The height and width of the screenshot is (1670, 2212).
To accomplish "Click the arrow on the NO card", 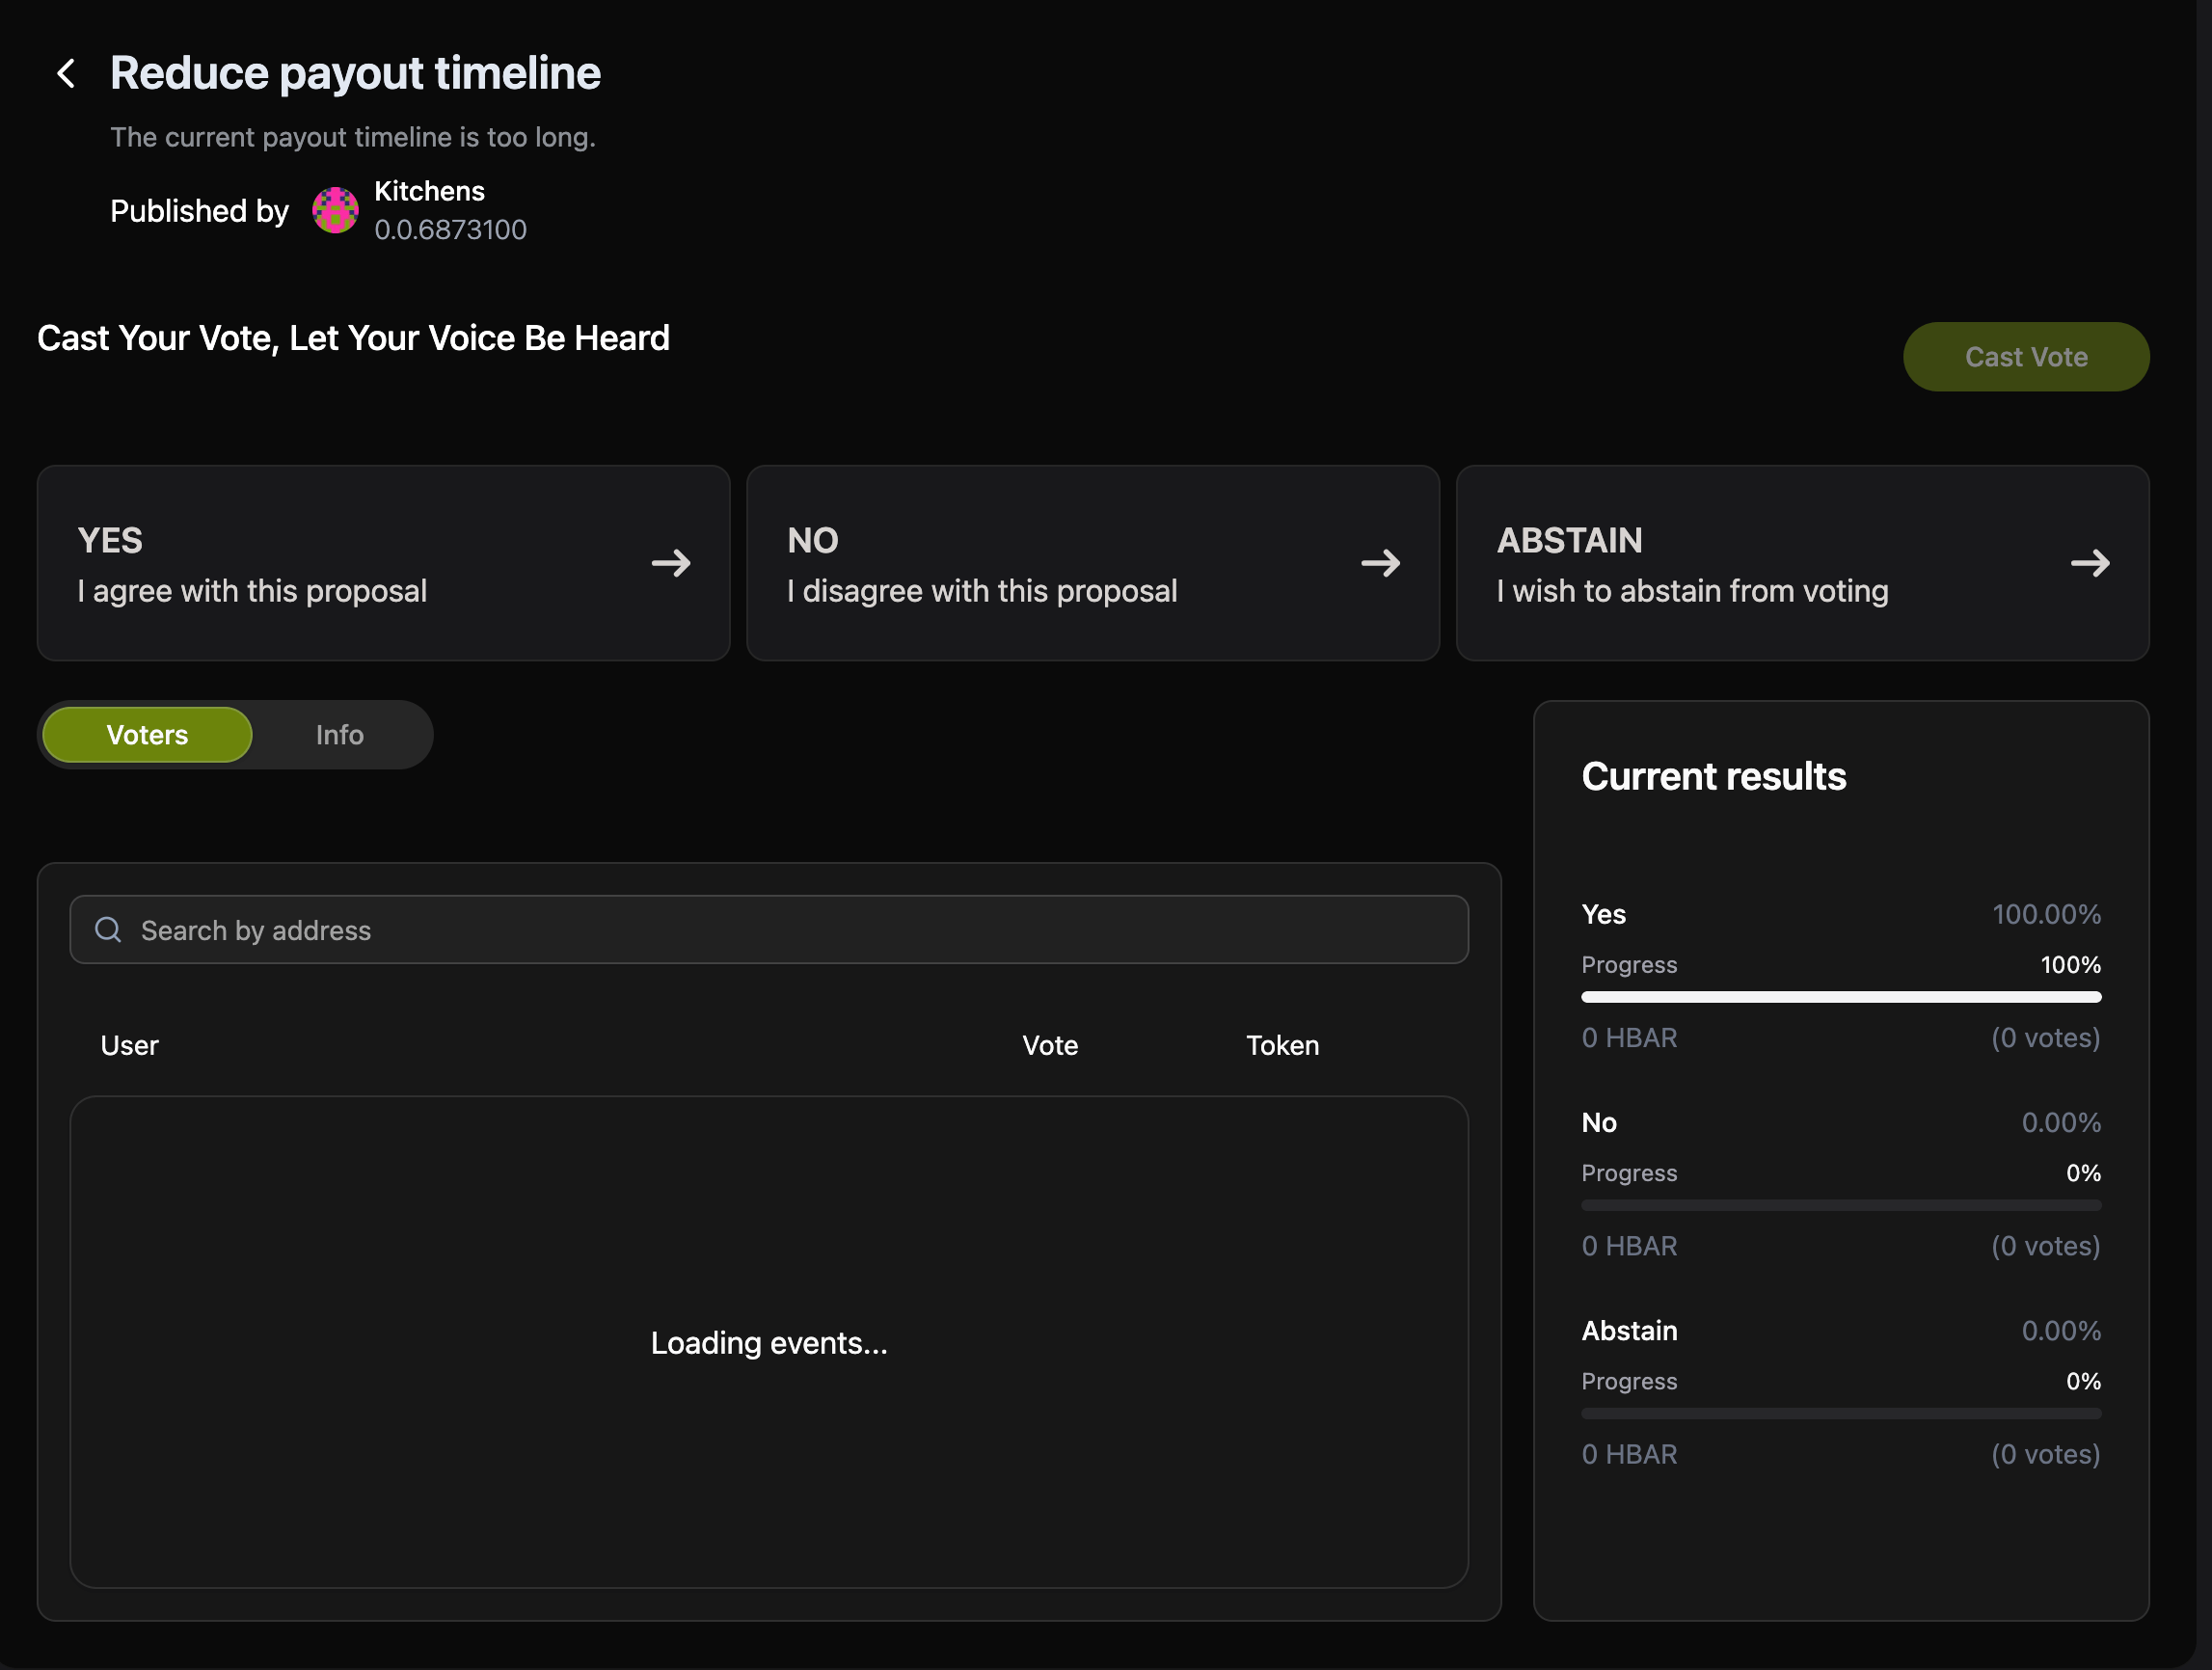I will point(1380,563).
